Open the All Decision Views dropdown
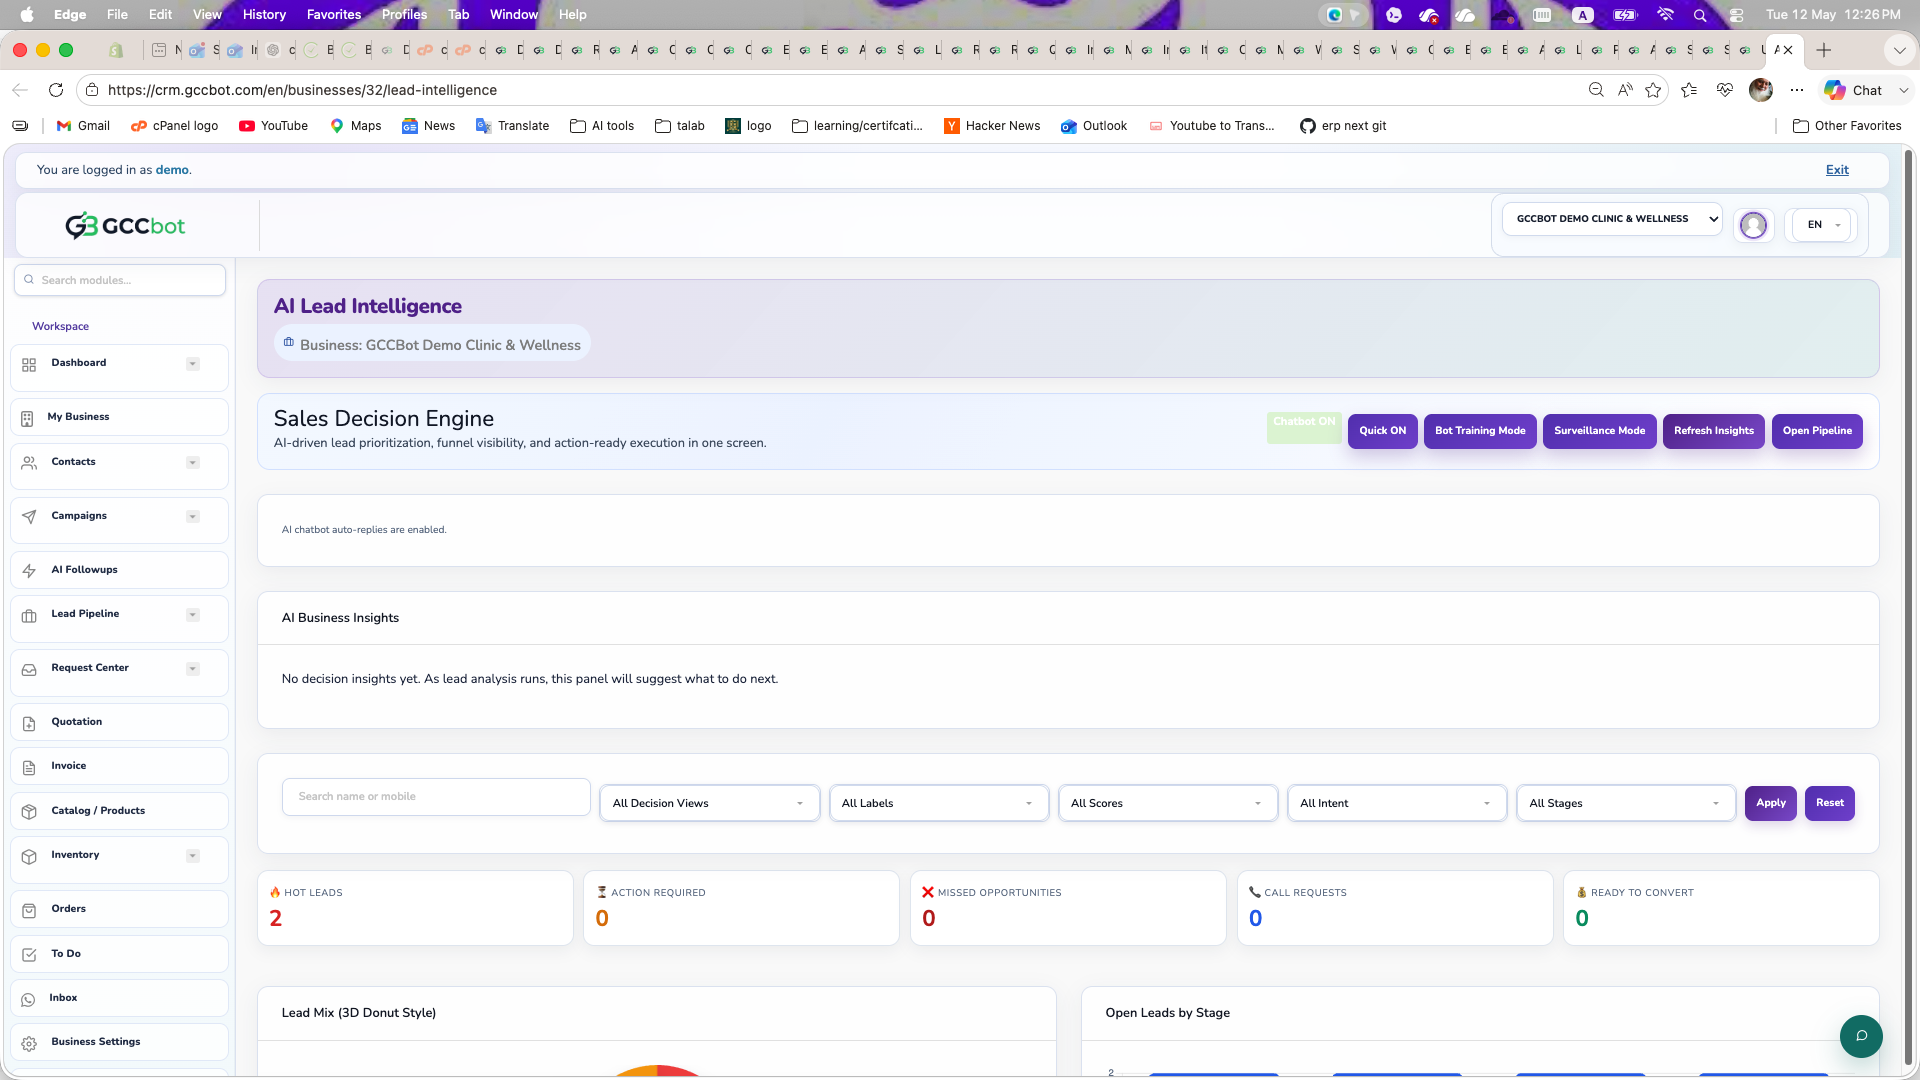This screenshot has height=1080, width=1920. coord(709,803)
